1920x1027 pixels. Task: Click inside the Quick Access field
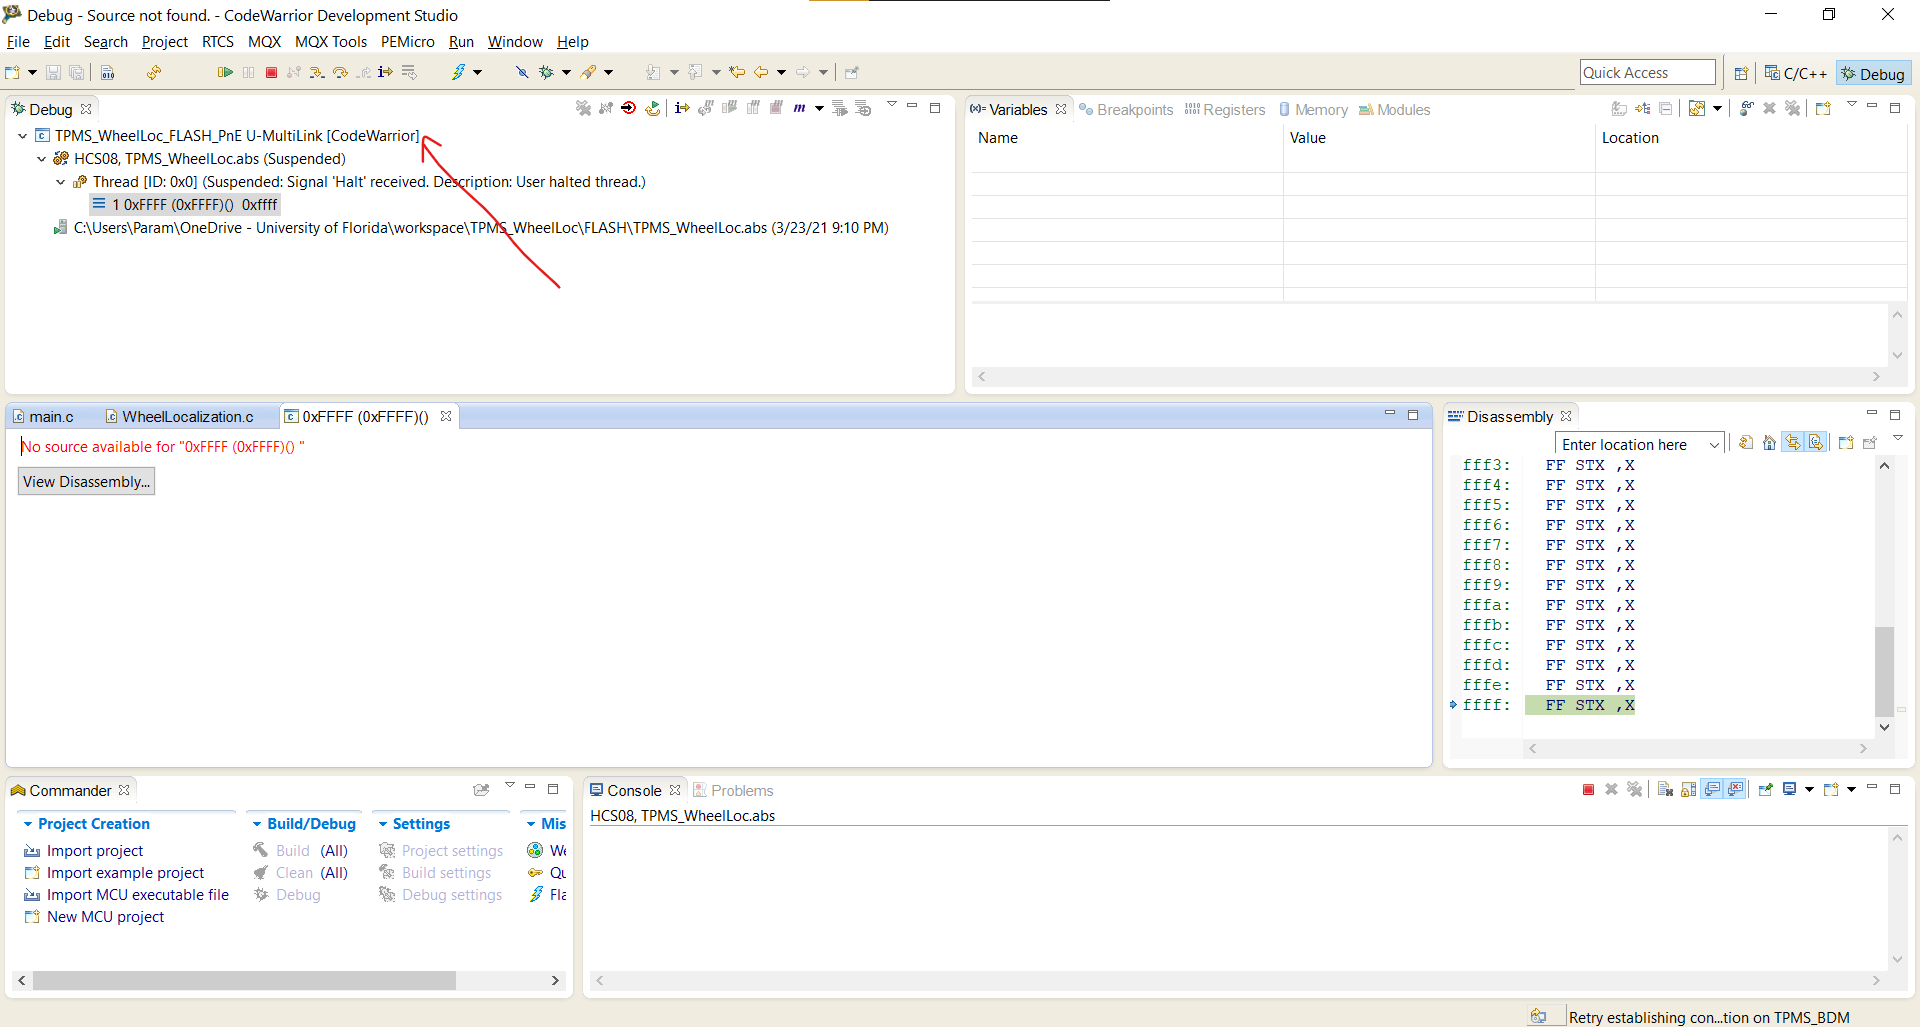(1647, 72)
